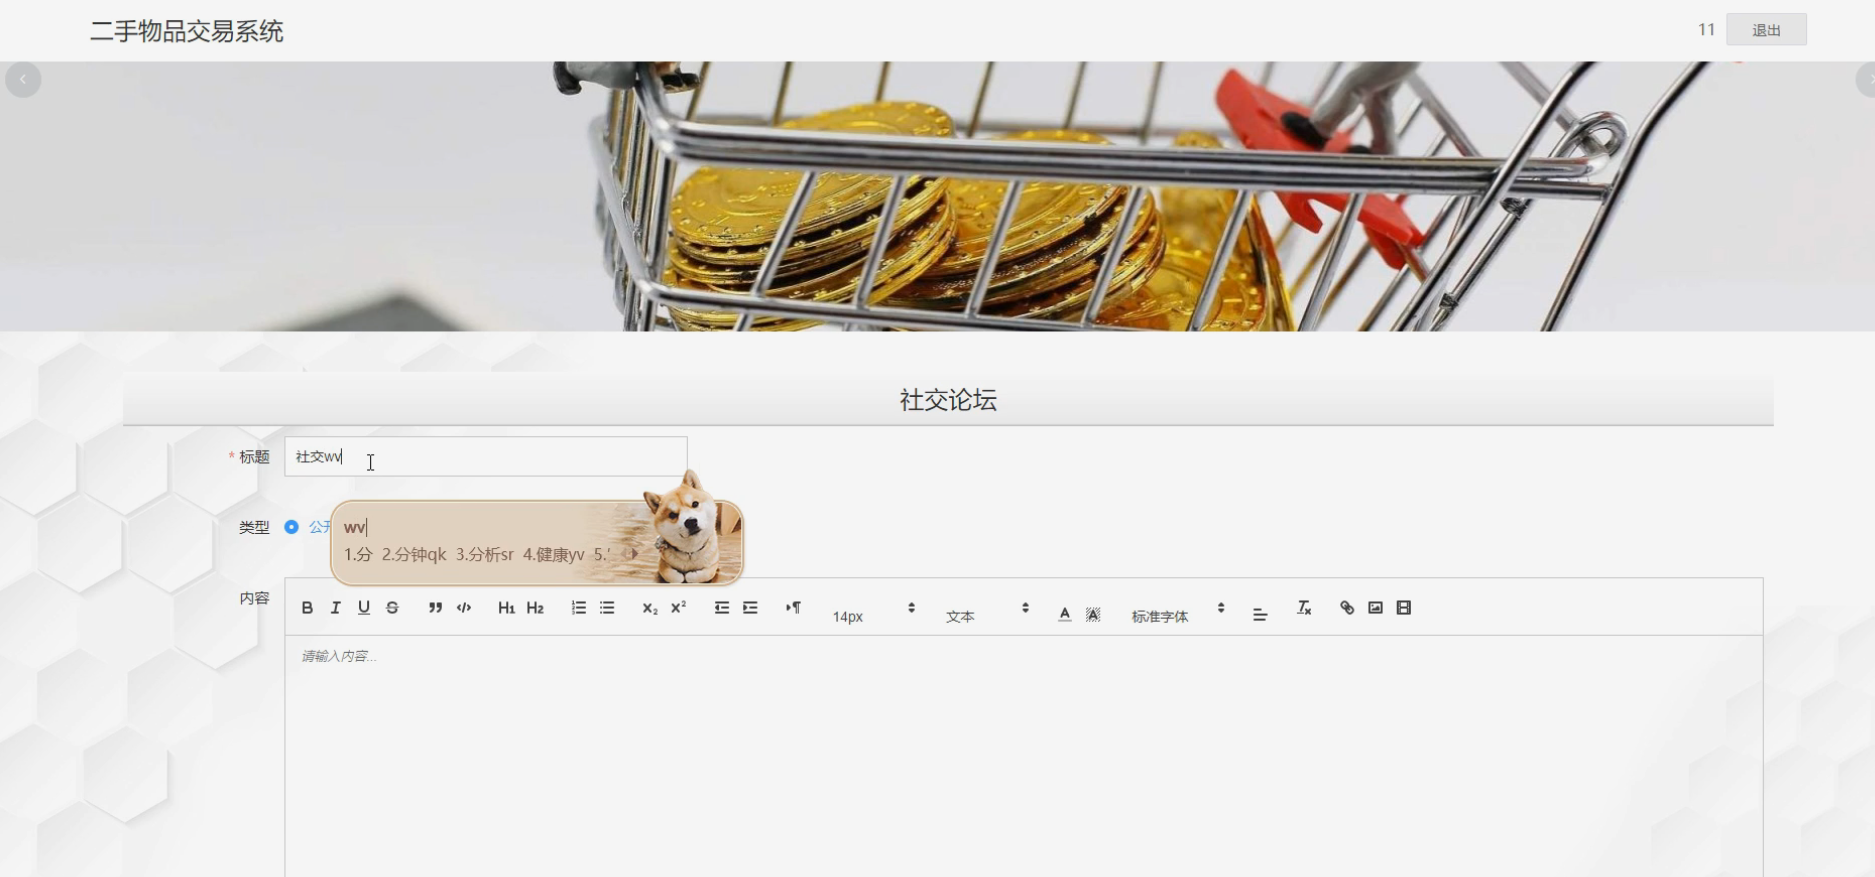
Task: Click the 社交论坛 section heading
Action: [948, 400]
